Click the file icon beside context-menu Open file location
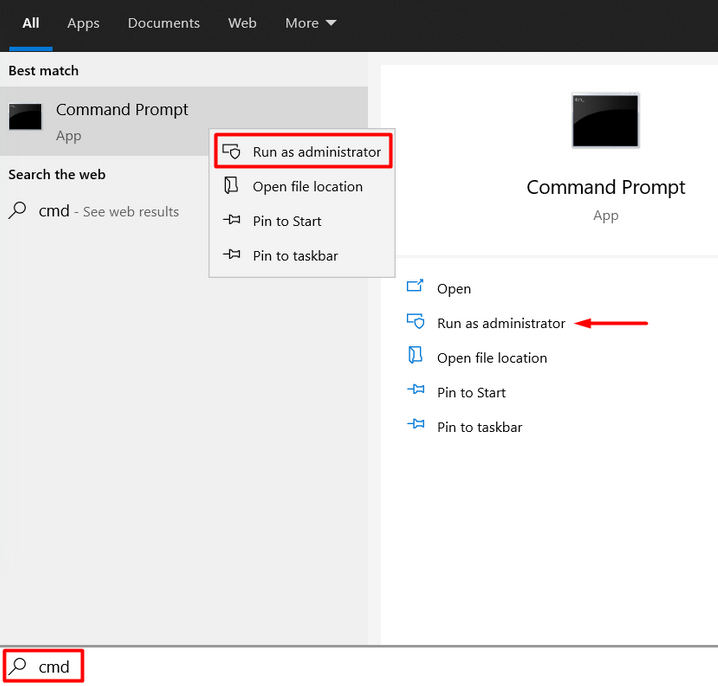 tap(232, 186)
